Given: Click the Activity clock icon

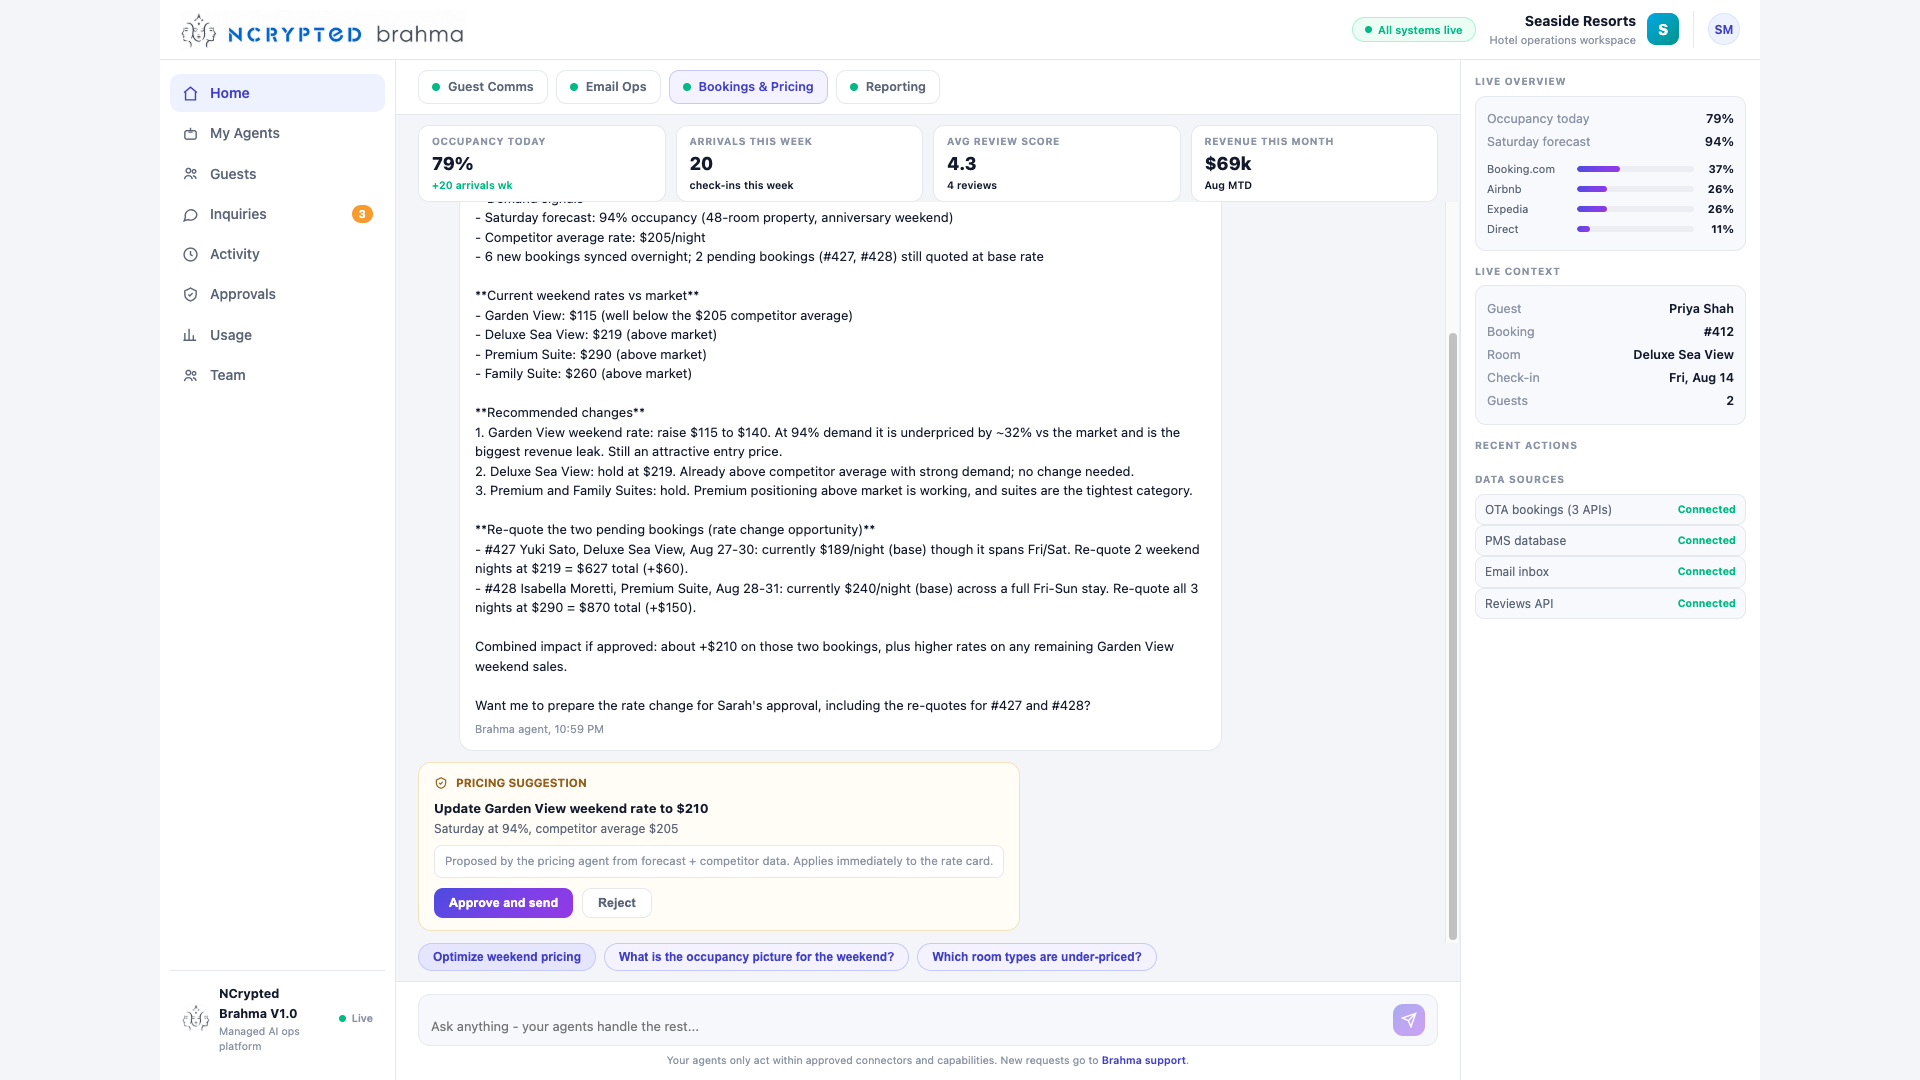Looking at the screenshot, I should (190, 254).
